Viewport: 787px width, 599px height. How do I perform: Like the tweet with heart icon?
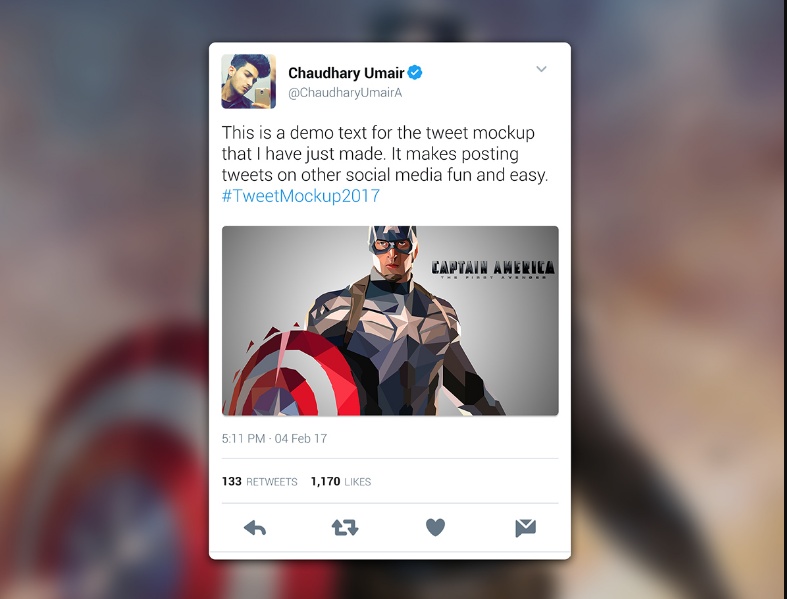tap(435, 528)
